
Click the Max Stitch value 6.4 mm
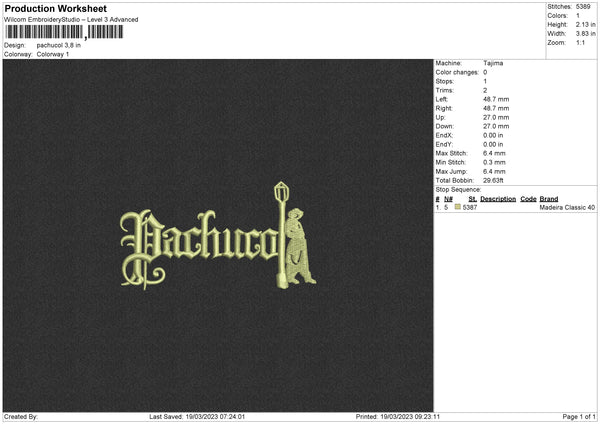tap(494, 153)
